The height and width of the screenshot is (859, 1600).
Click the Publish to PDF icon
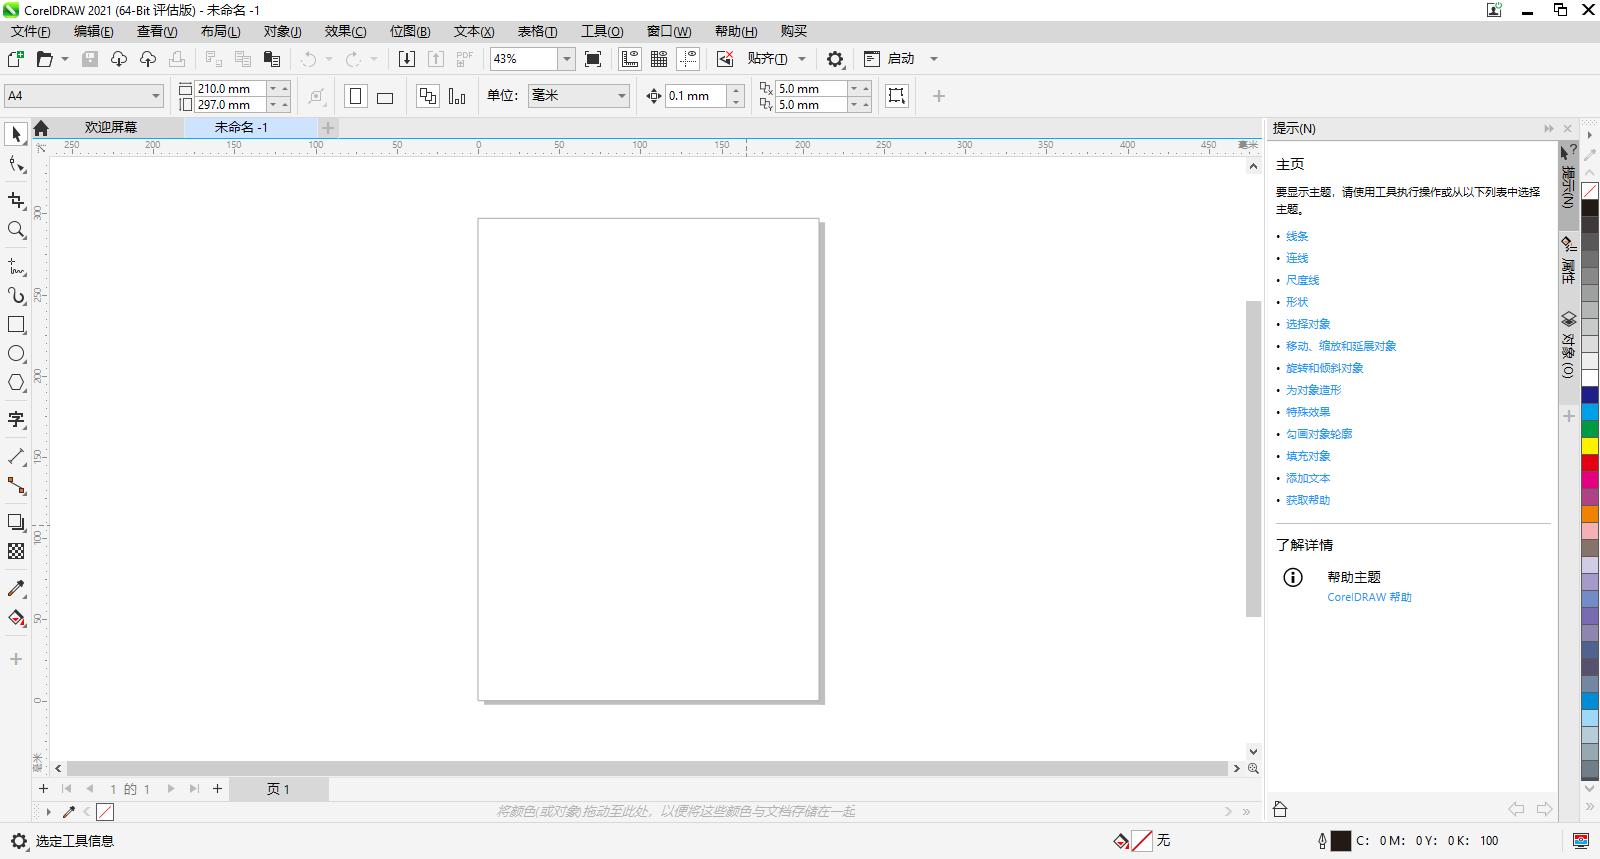pos(465,59)
